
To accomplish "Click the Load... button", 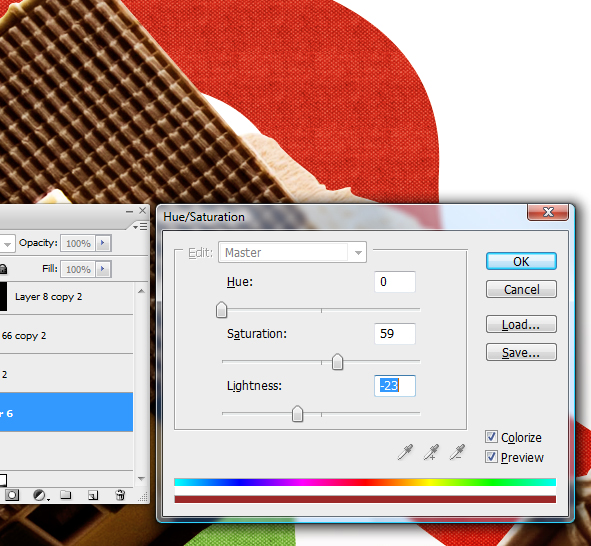I will [x=521, y=324].
